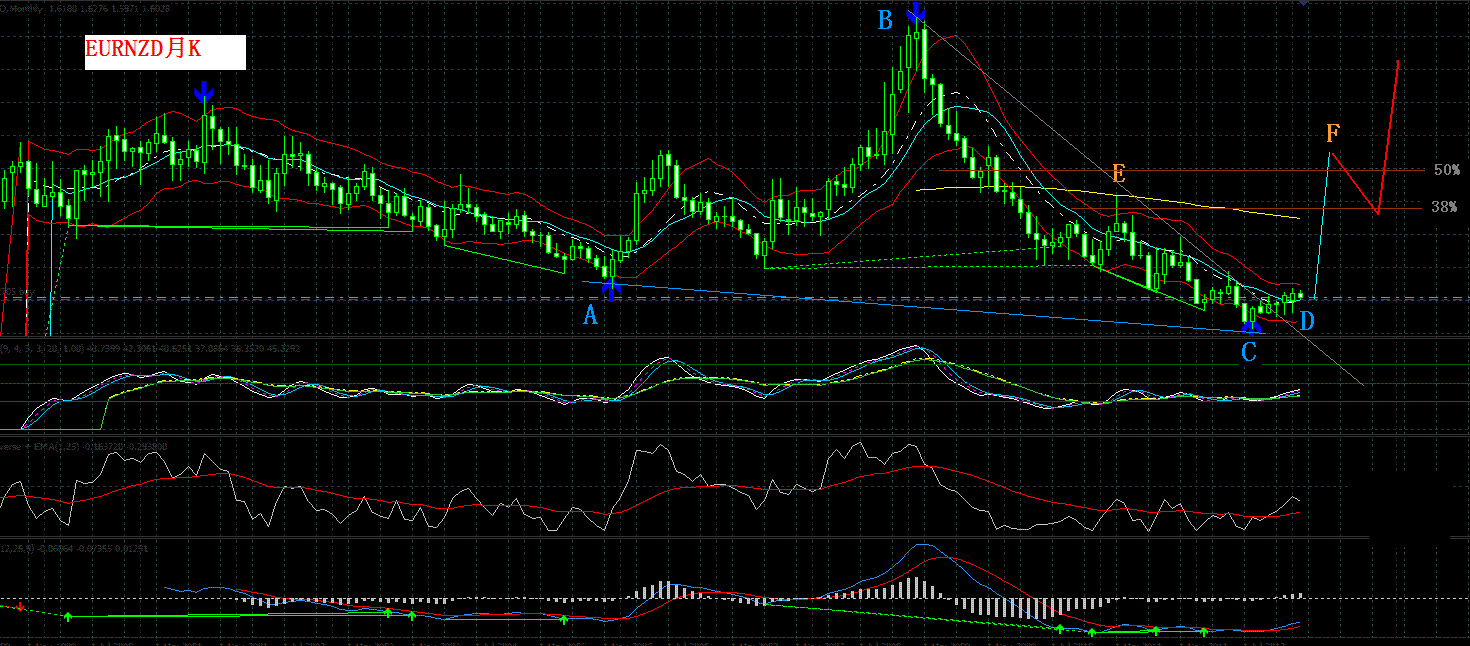Image resolution: width=1470 pixels, height=646 pixels.
Task: Select the 38% retracement level label
Action: (1445, 207)
